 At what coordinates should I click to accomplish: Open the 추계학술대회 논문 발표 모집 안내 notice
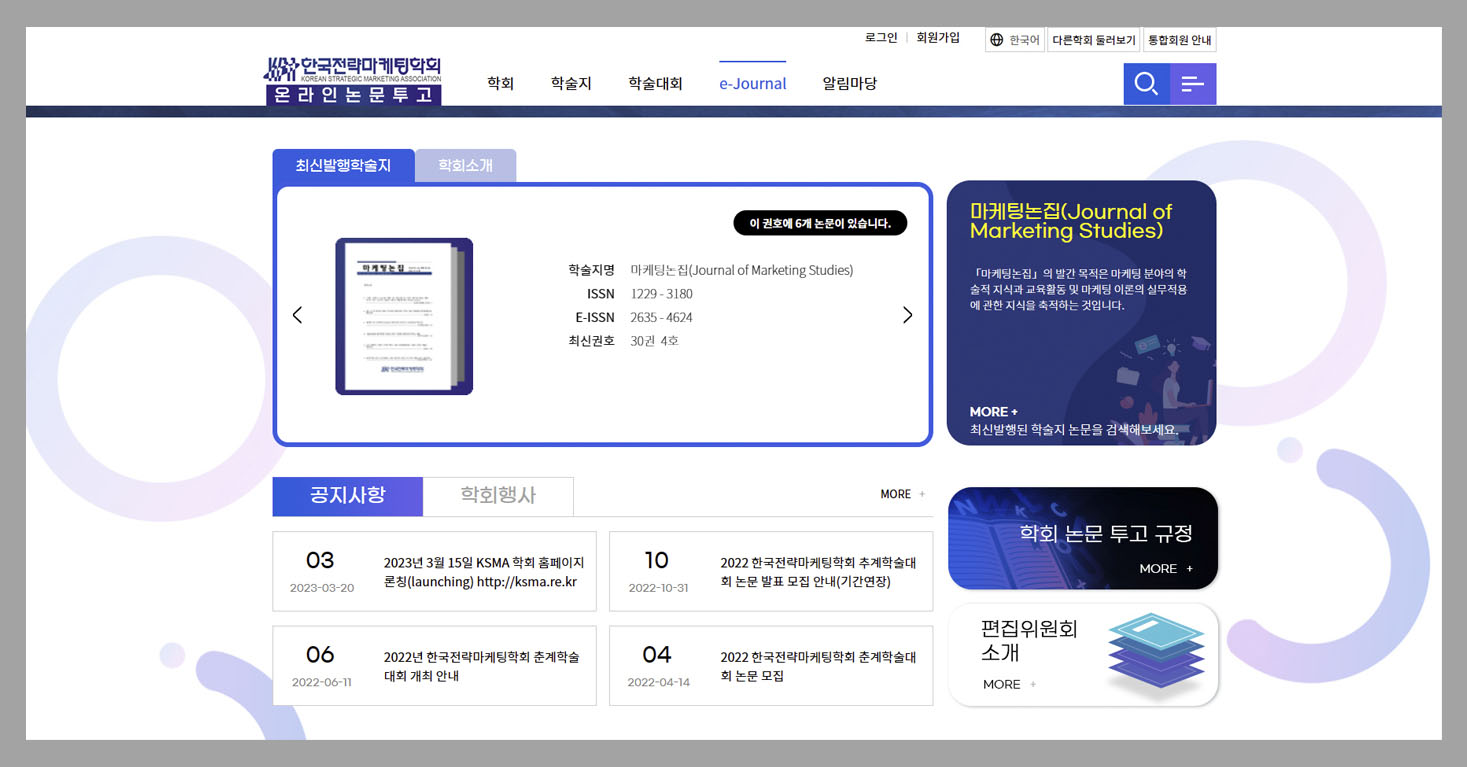(x=771, y=571)
